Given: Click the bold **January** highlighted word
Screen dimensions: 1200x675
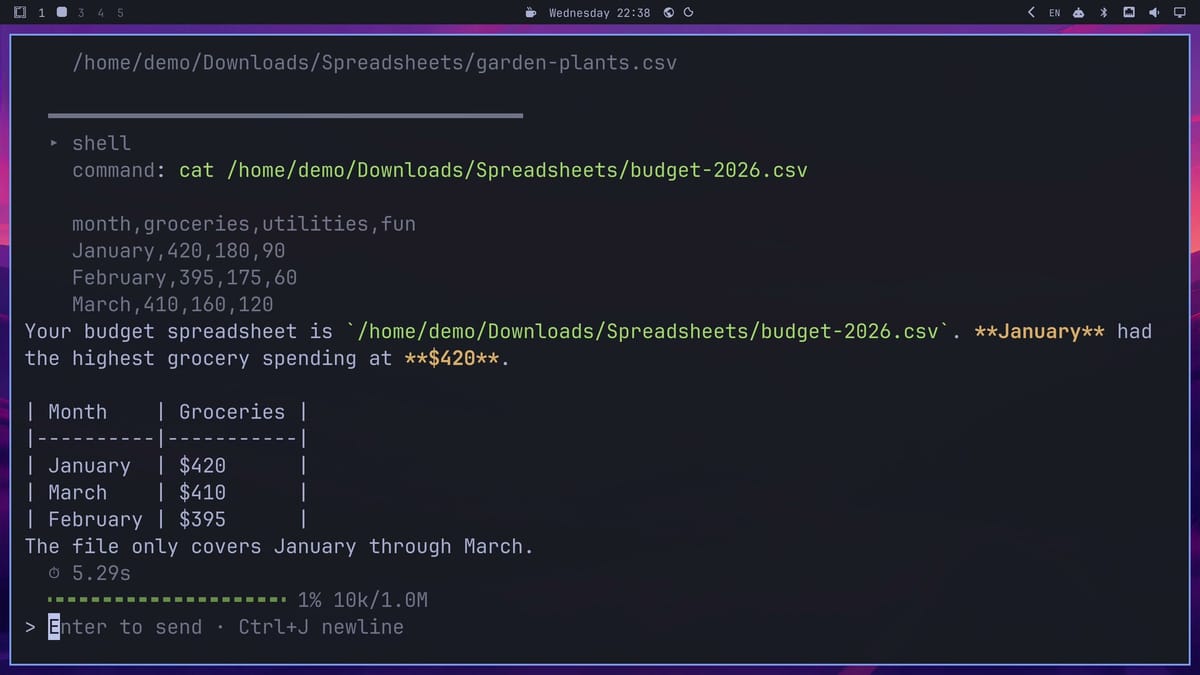Looking at the screenshot, I should 1039,332.
